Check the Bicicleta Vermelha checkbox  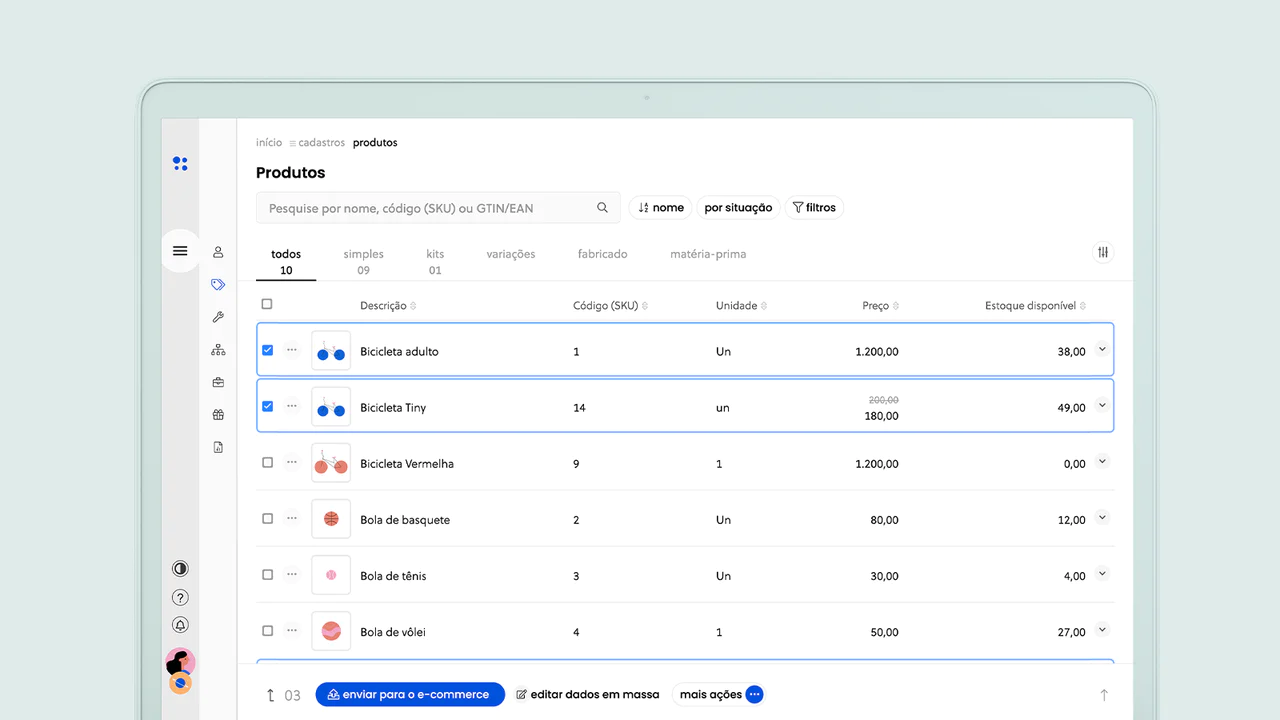pos(267,463)
